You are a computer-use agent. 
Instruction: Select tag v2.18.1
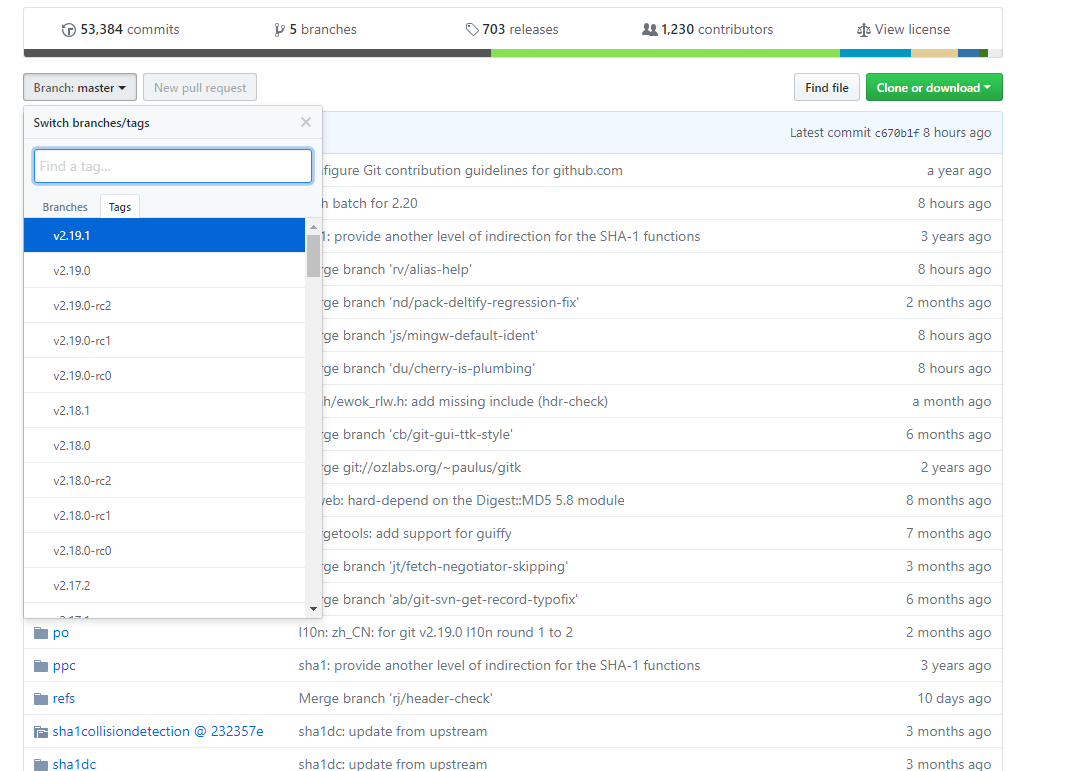[x=164, y=411]
